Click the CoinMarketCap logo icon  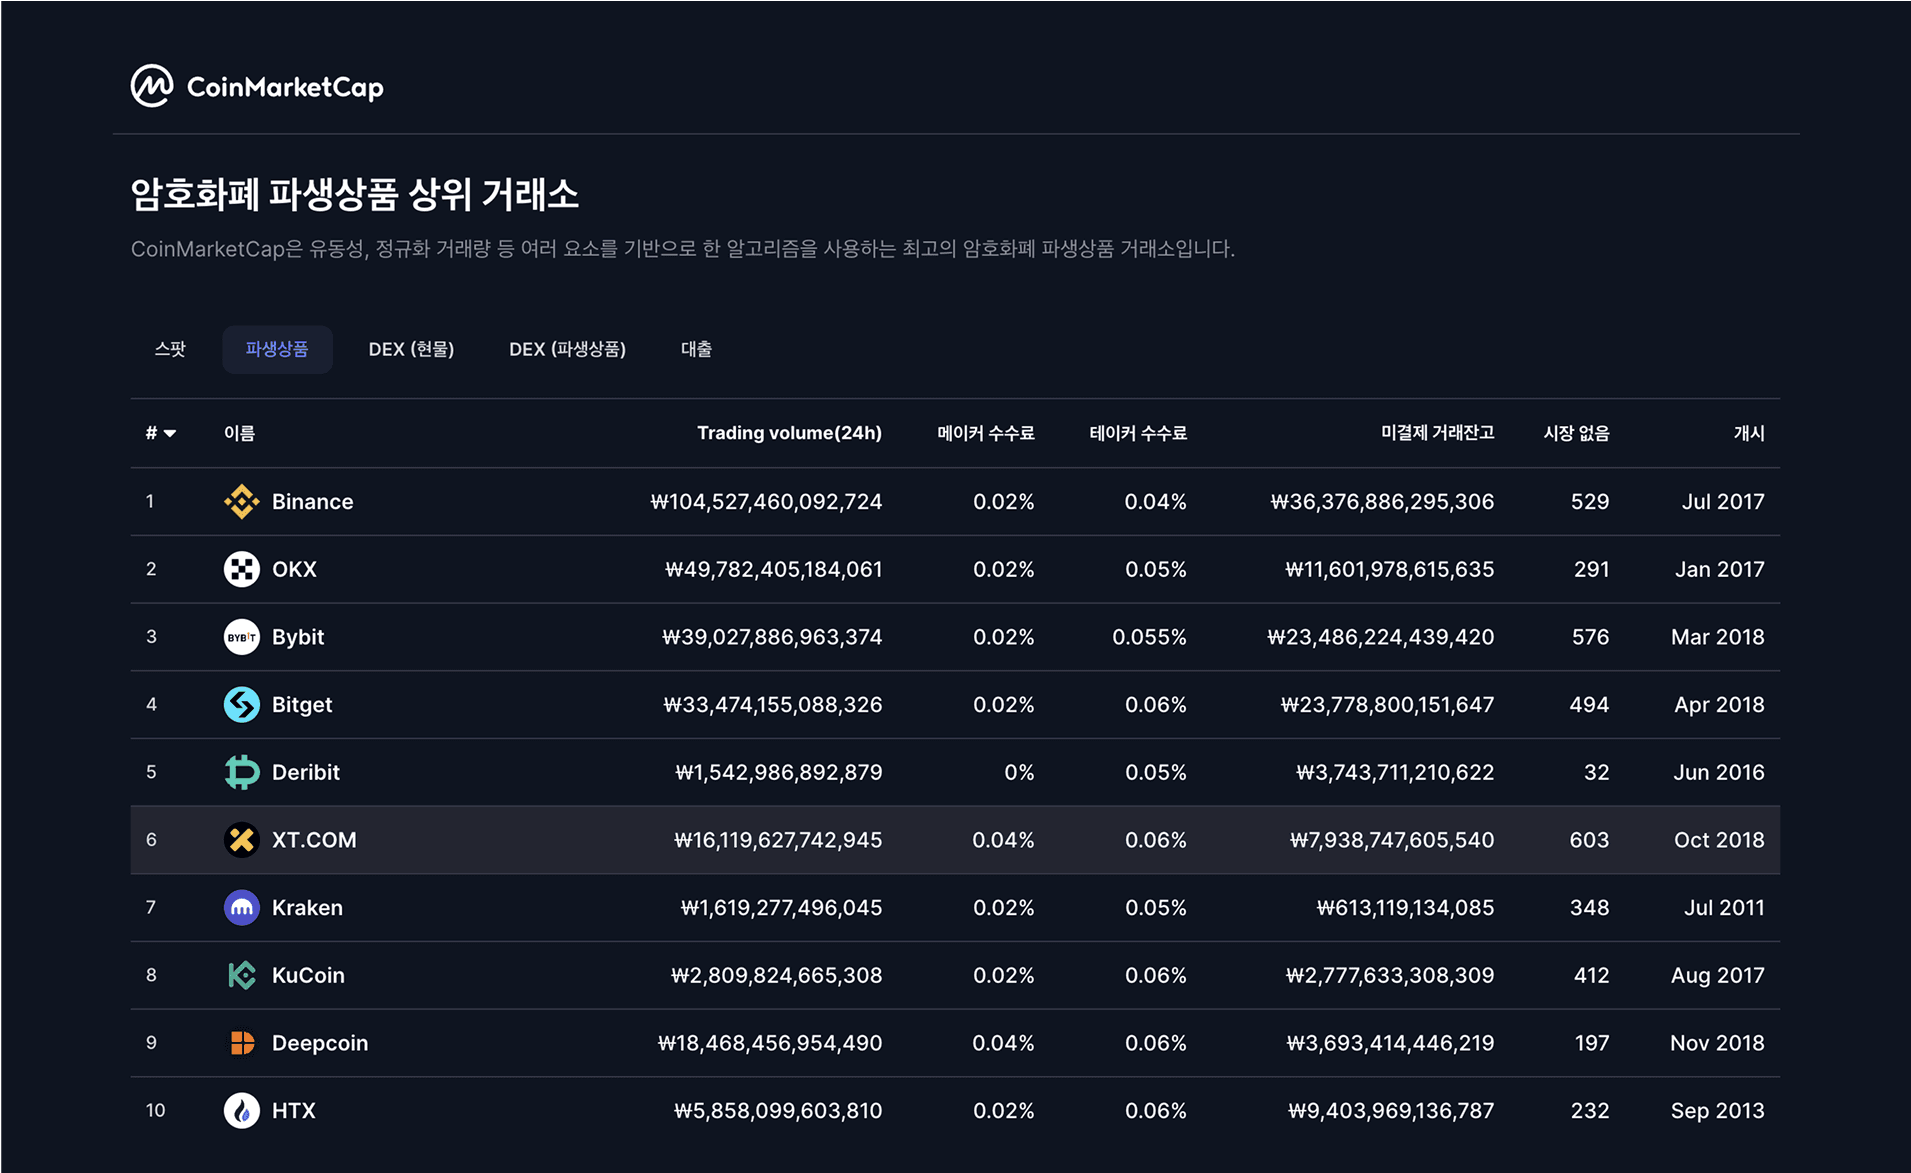(x=152, y=87)
